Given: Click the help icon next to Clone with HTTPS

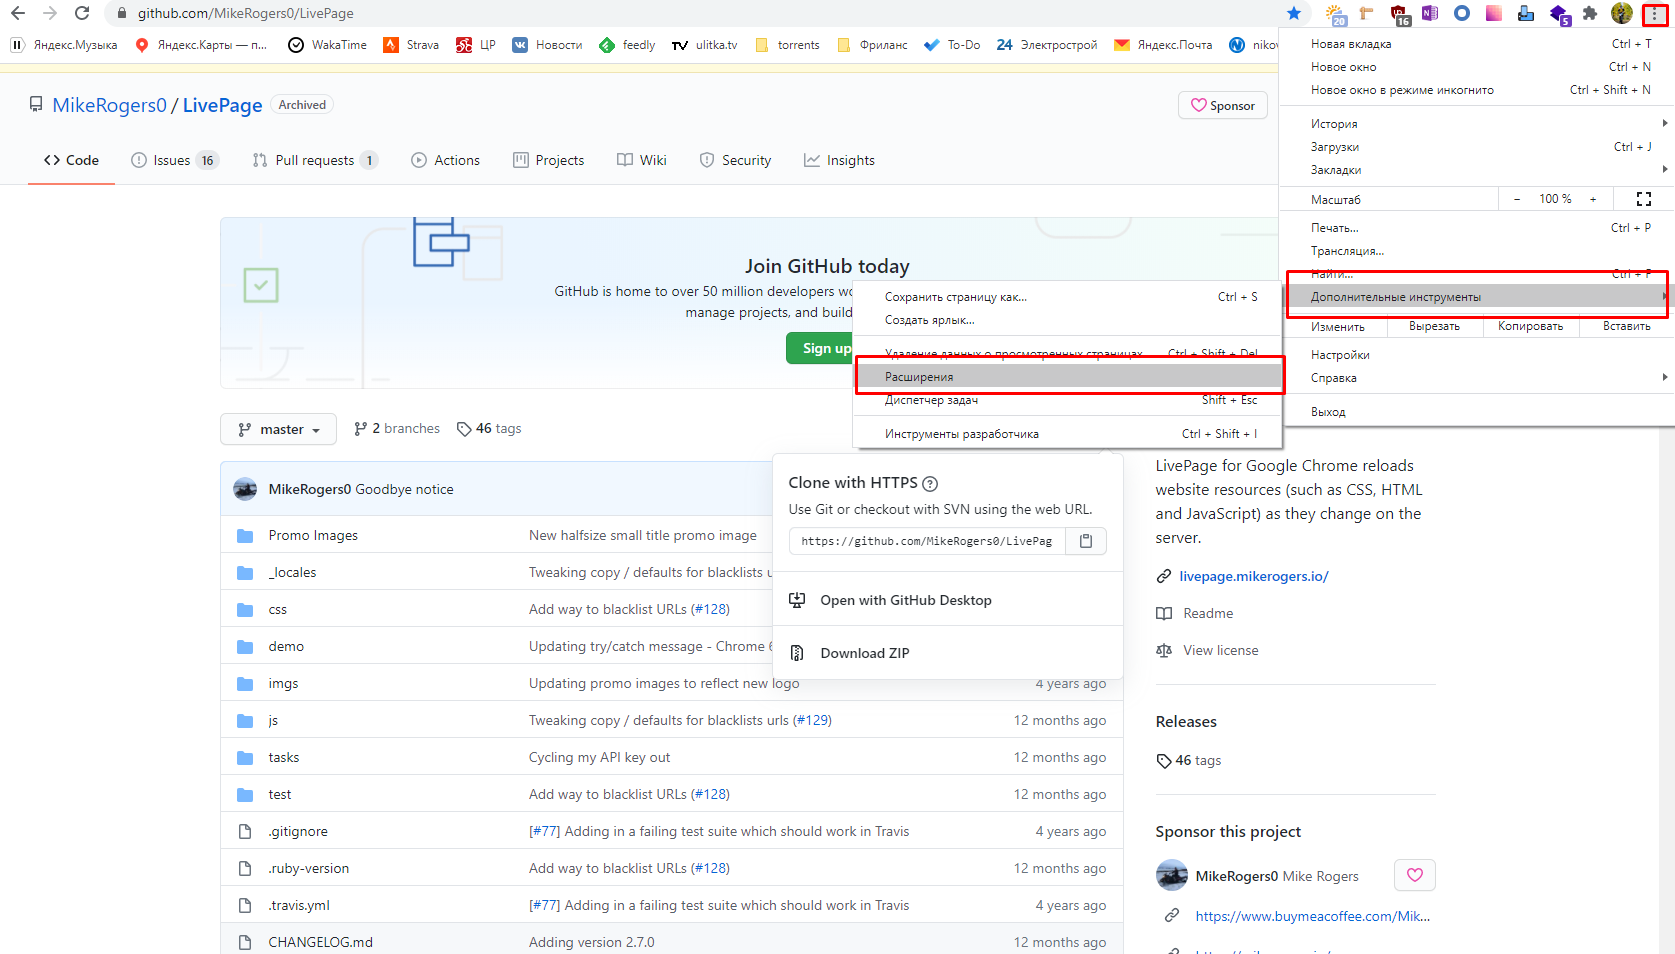Looking at the screenshot, I should 930,484.
